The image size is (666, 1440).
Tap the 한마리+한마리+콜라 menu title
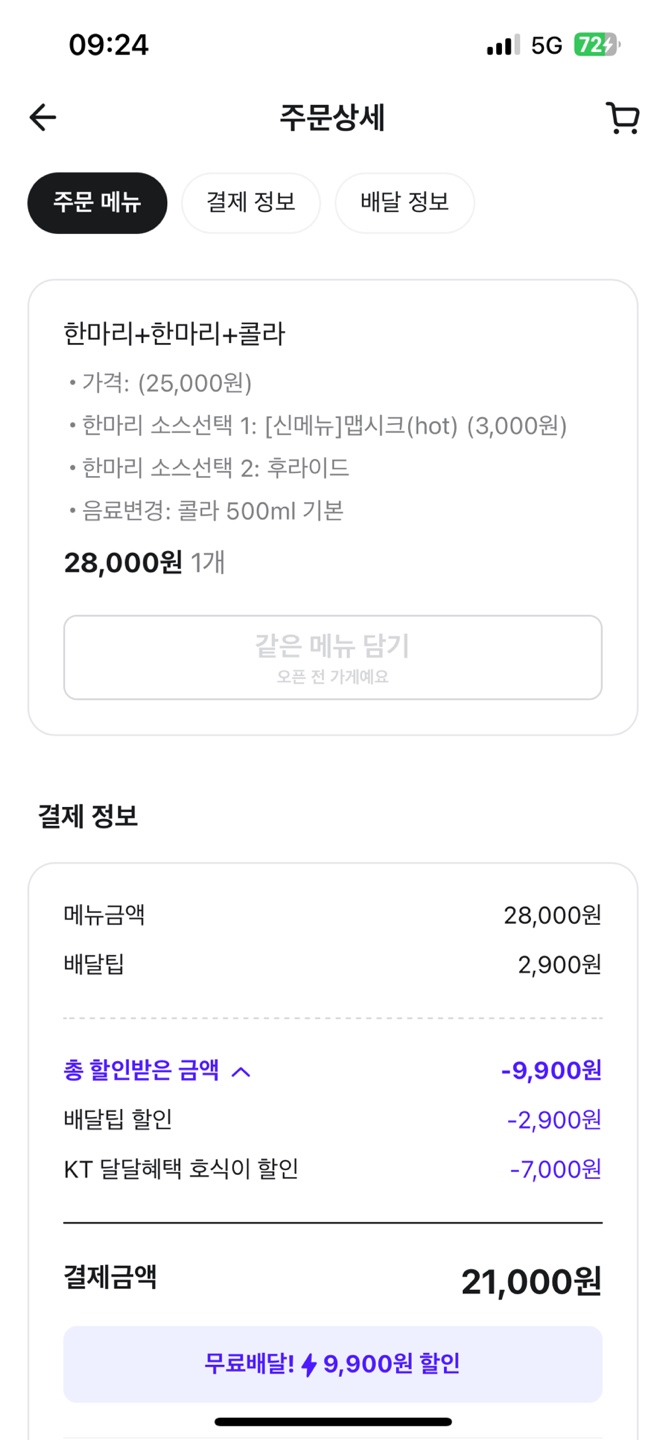click(174, 334)
